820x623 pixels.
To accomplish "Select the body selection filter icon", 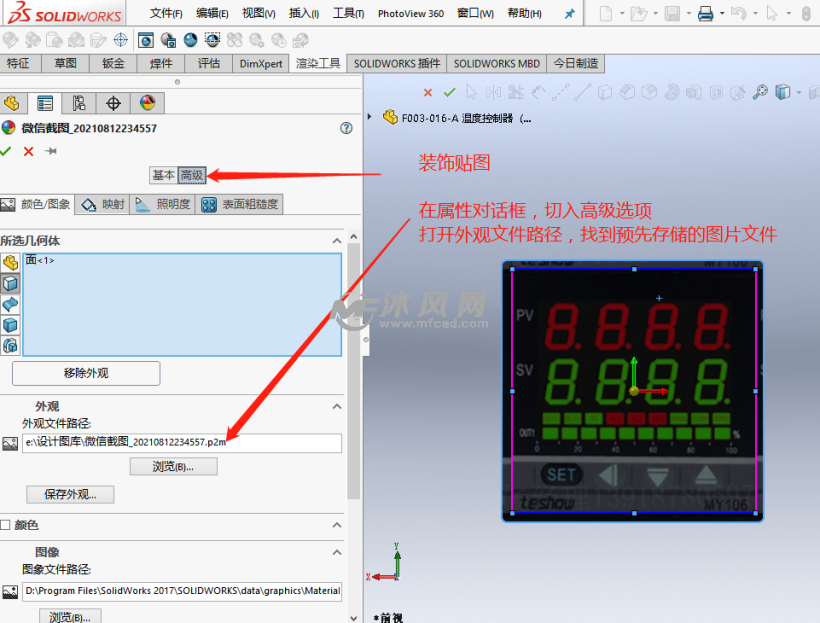I will click(10, 325).
